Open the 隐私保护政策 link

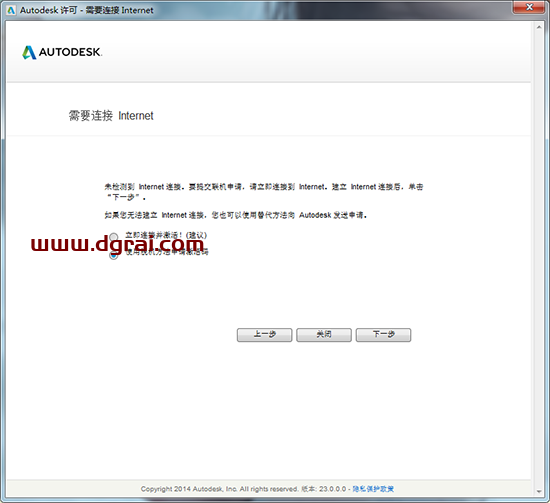pyautogui.click(x=373, y=489)
